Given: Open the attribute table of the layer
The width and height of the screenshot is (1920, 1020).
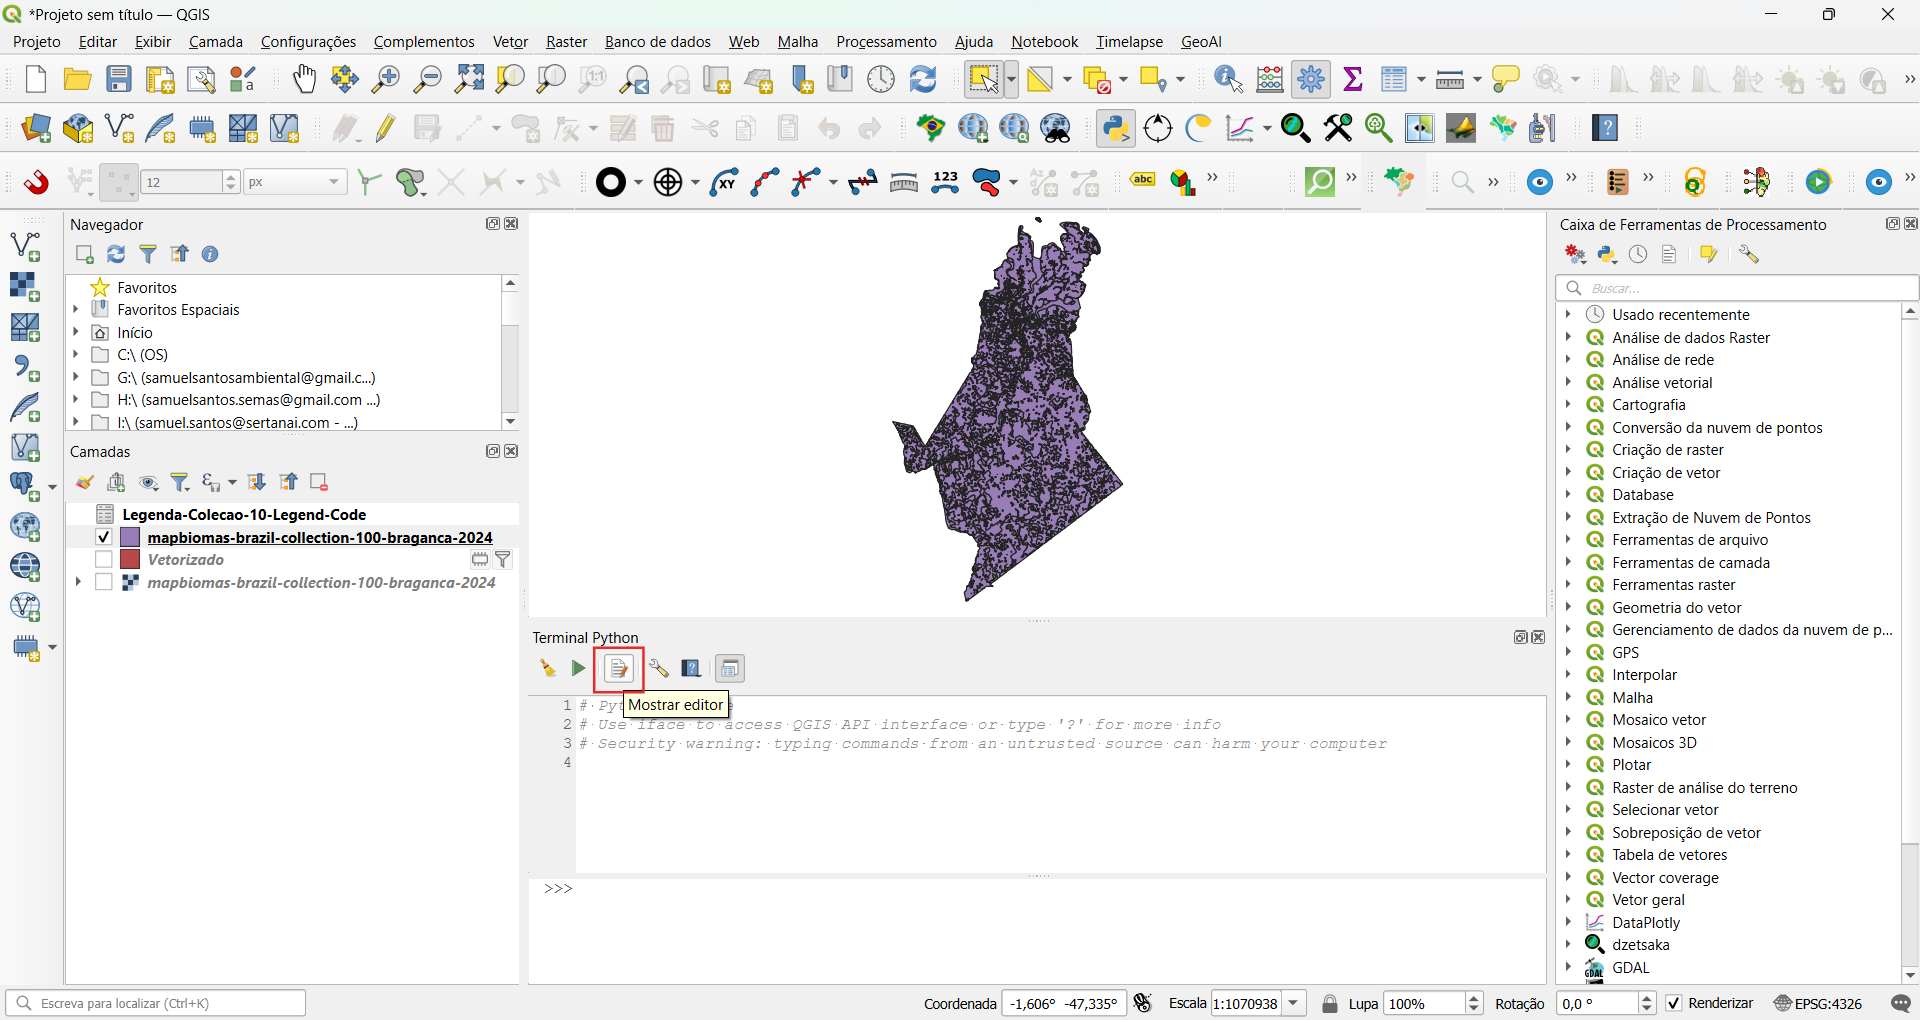Looking at the screenshot, I should [1396, 79].
